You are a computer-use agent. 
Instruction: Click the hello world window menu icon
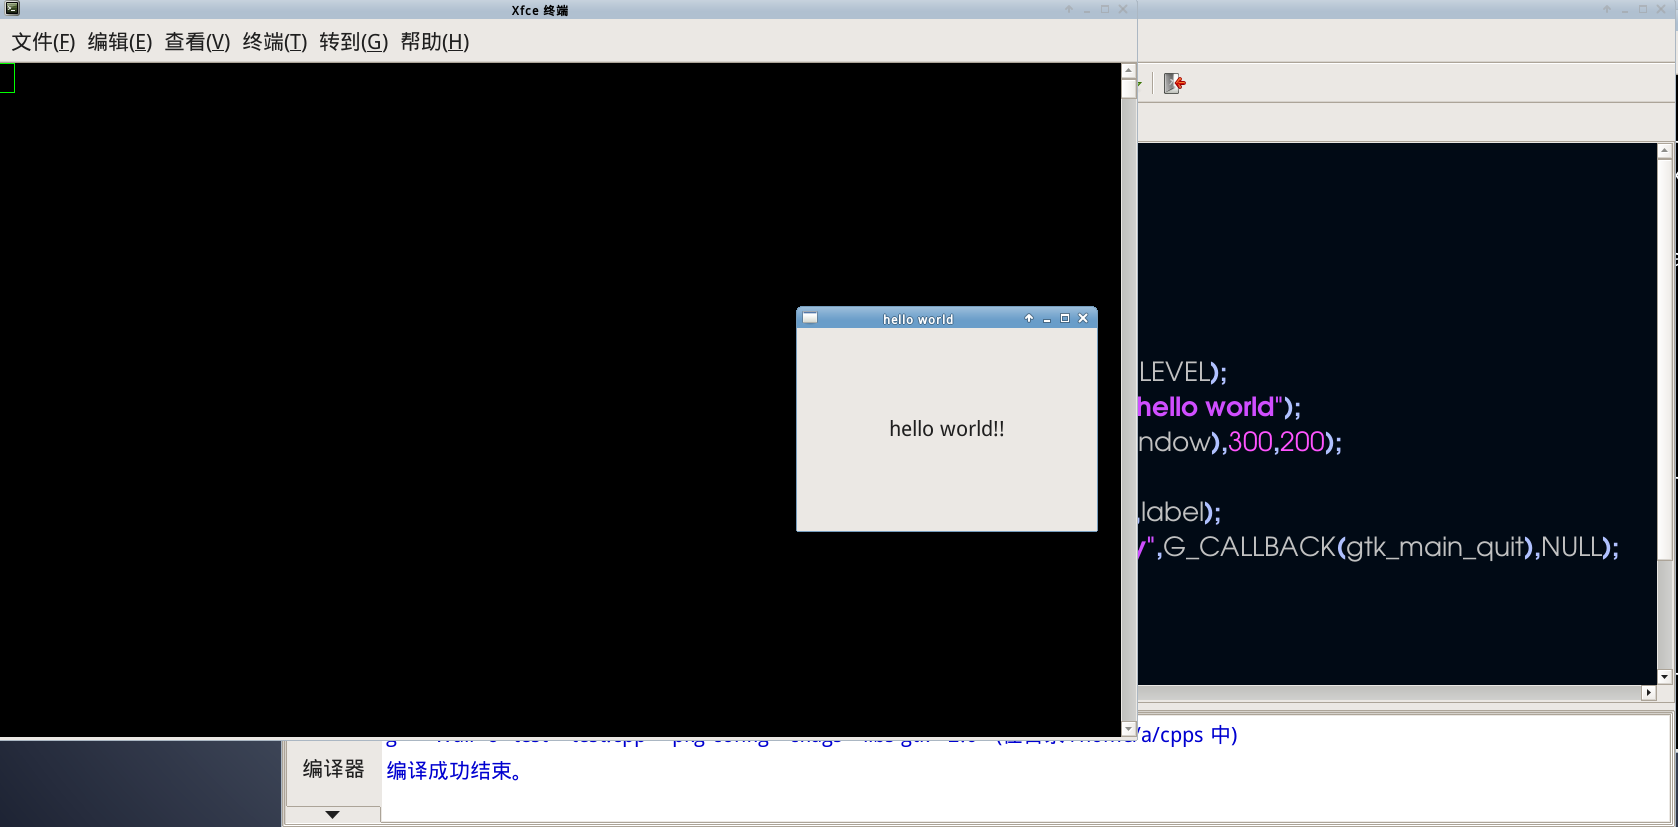[811, 318]
